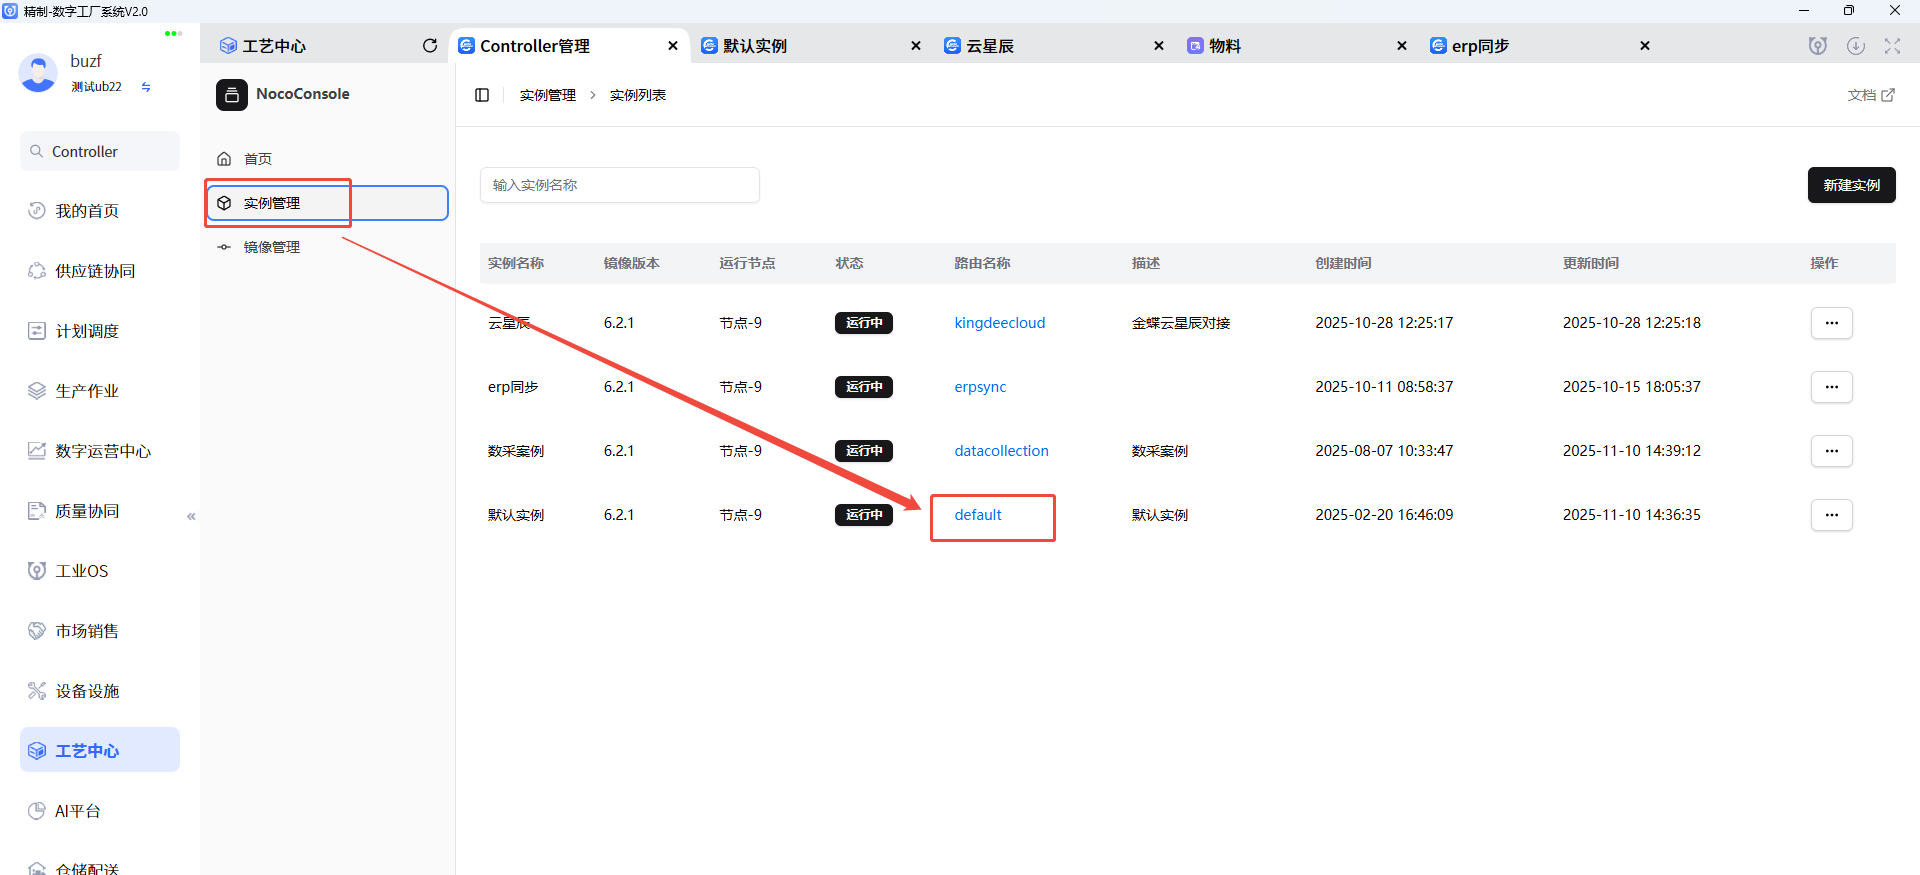
Task: Open the erpsync route link
Action: coord(980,387)
